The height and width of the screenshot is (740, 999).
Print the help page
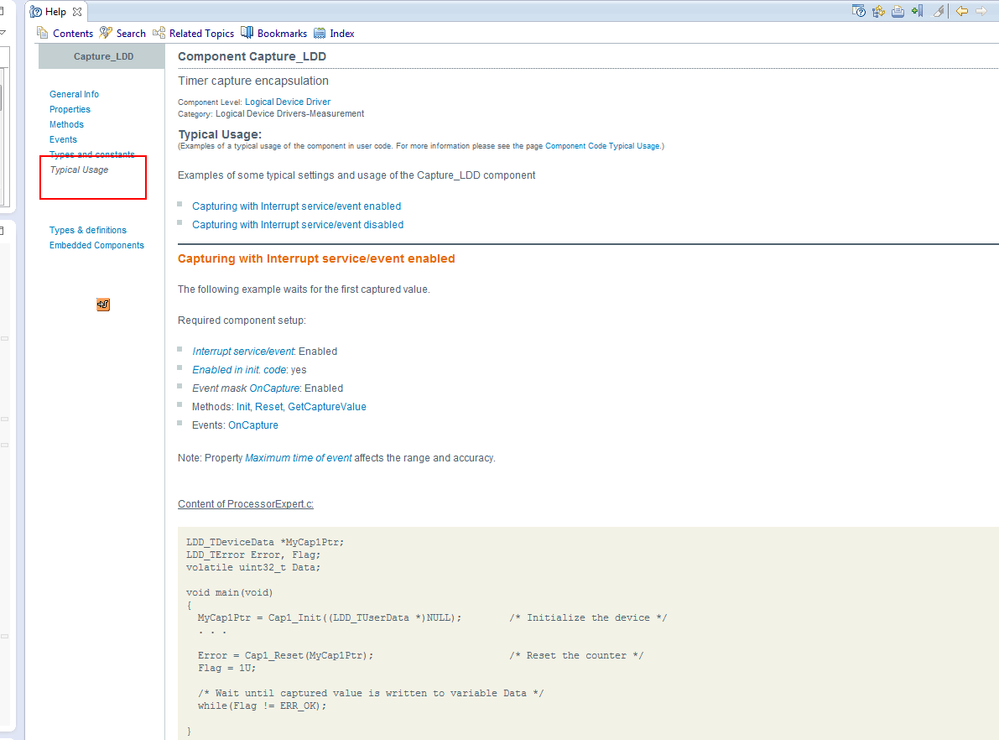point(898,11)
